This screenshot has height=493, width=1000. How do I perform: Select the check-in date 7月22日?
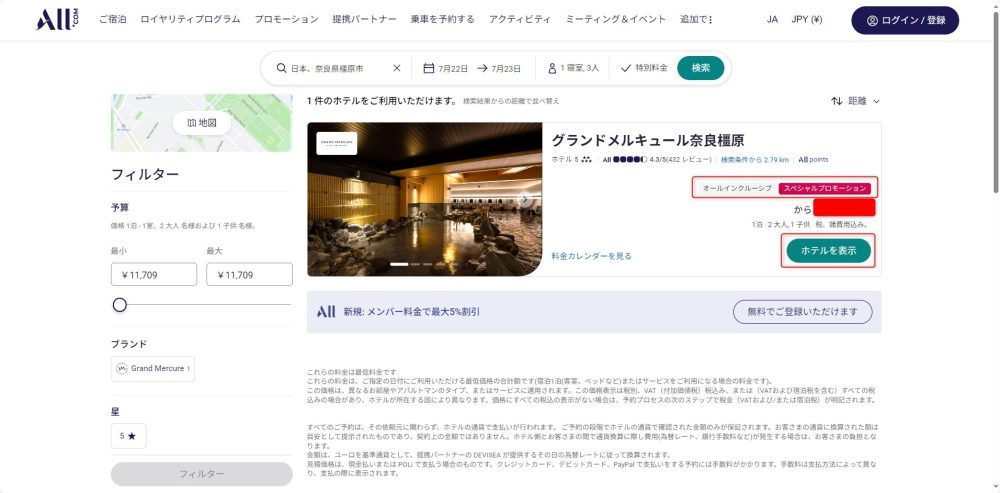(x=453, y=68)
